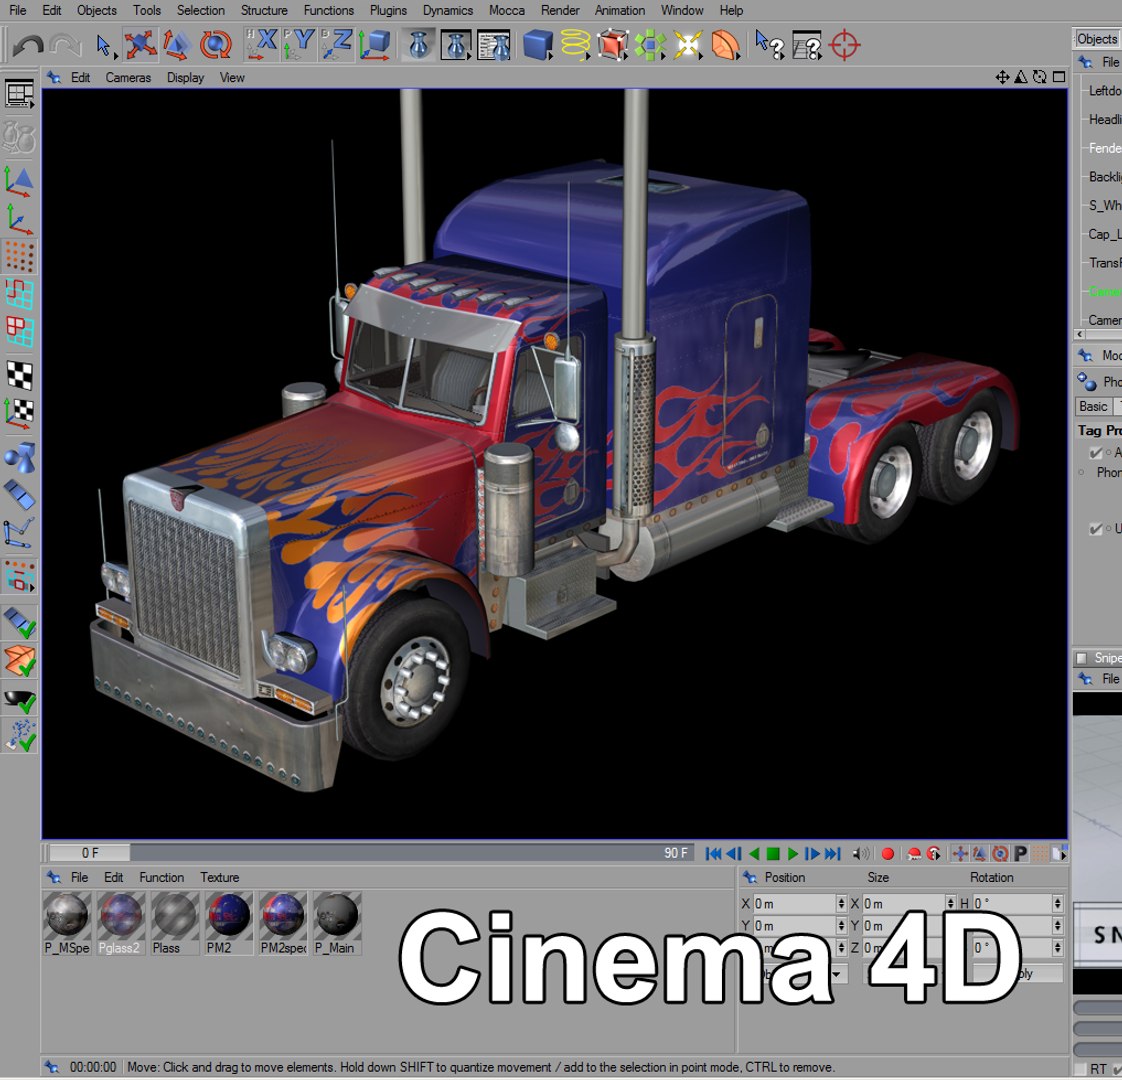The height and width of the screenshot is (1080, 1122).
Task: Click the timeline frame slider at 0 F
Action: [89, 853]
